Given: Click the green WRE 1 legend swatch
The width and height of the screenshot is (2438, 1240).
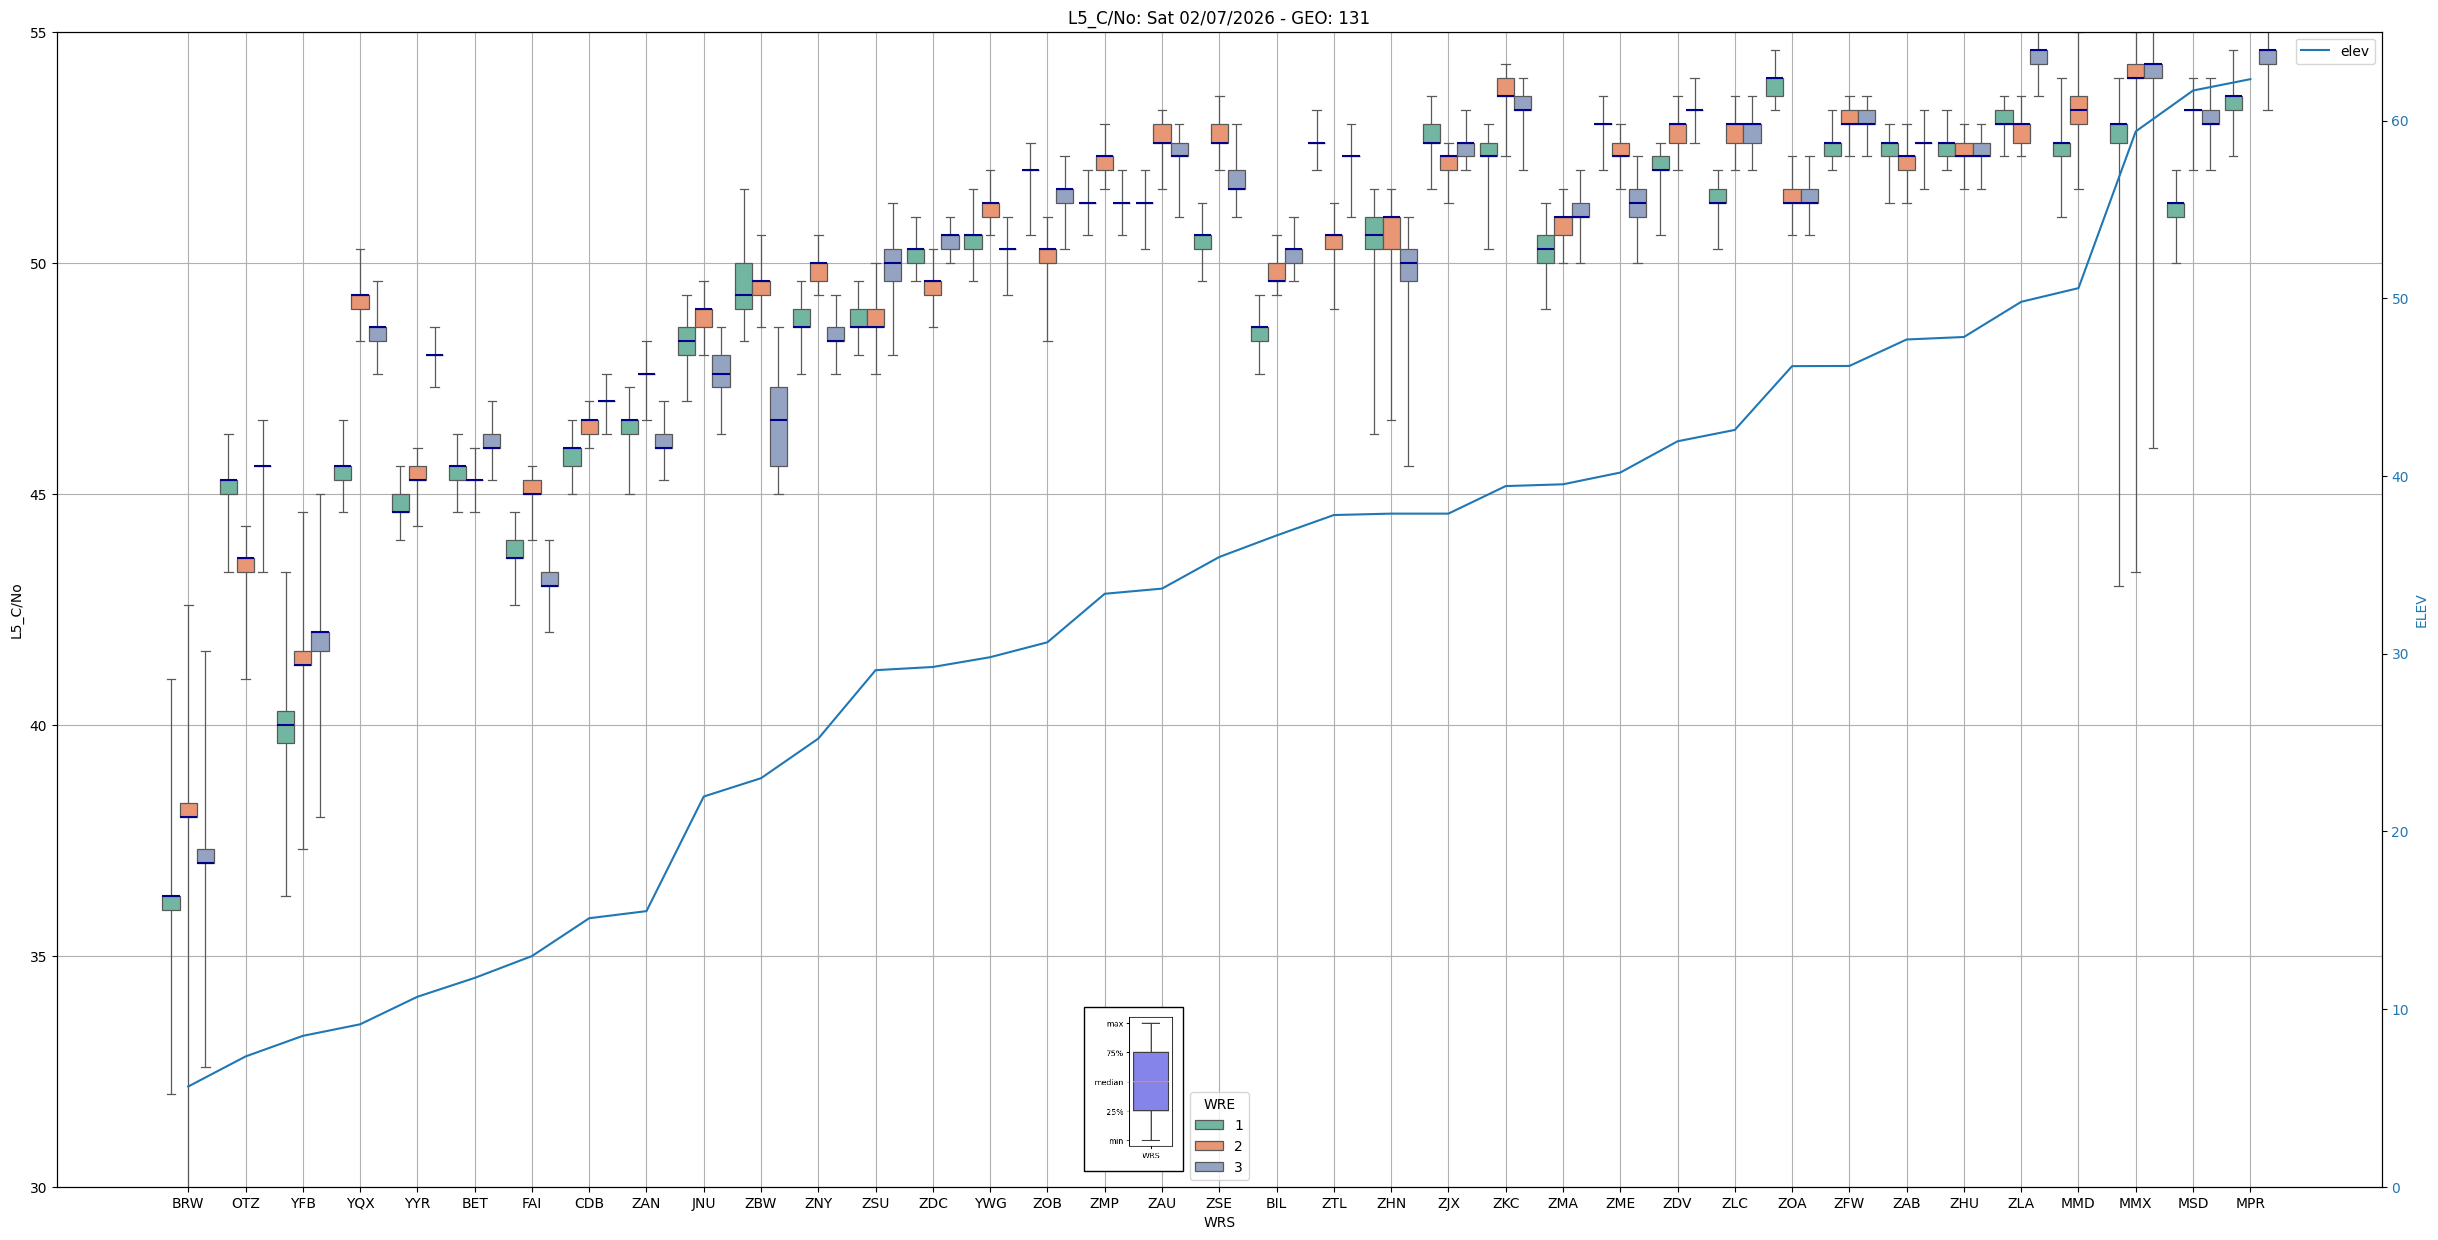Looking at the screenshot, I should click(1209, 1125).
